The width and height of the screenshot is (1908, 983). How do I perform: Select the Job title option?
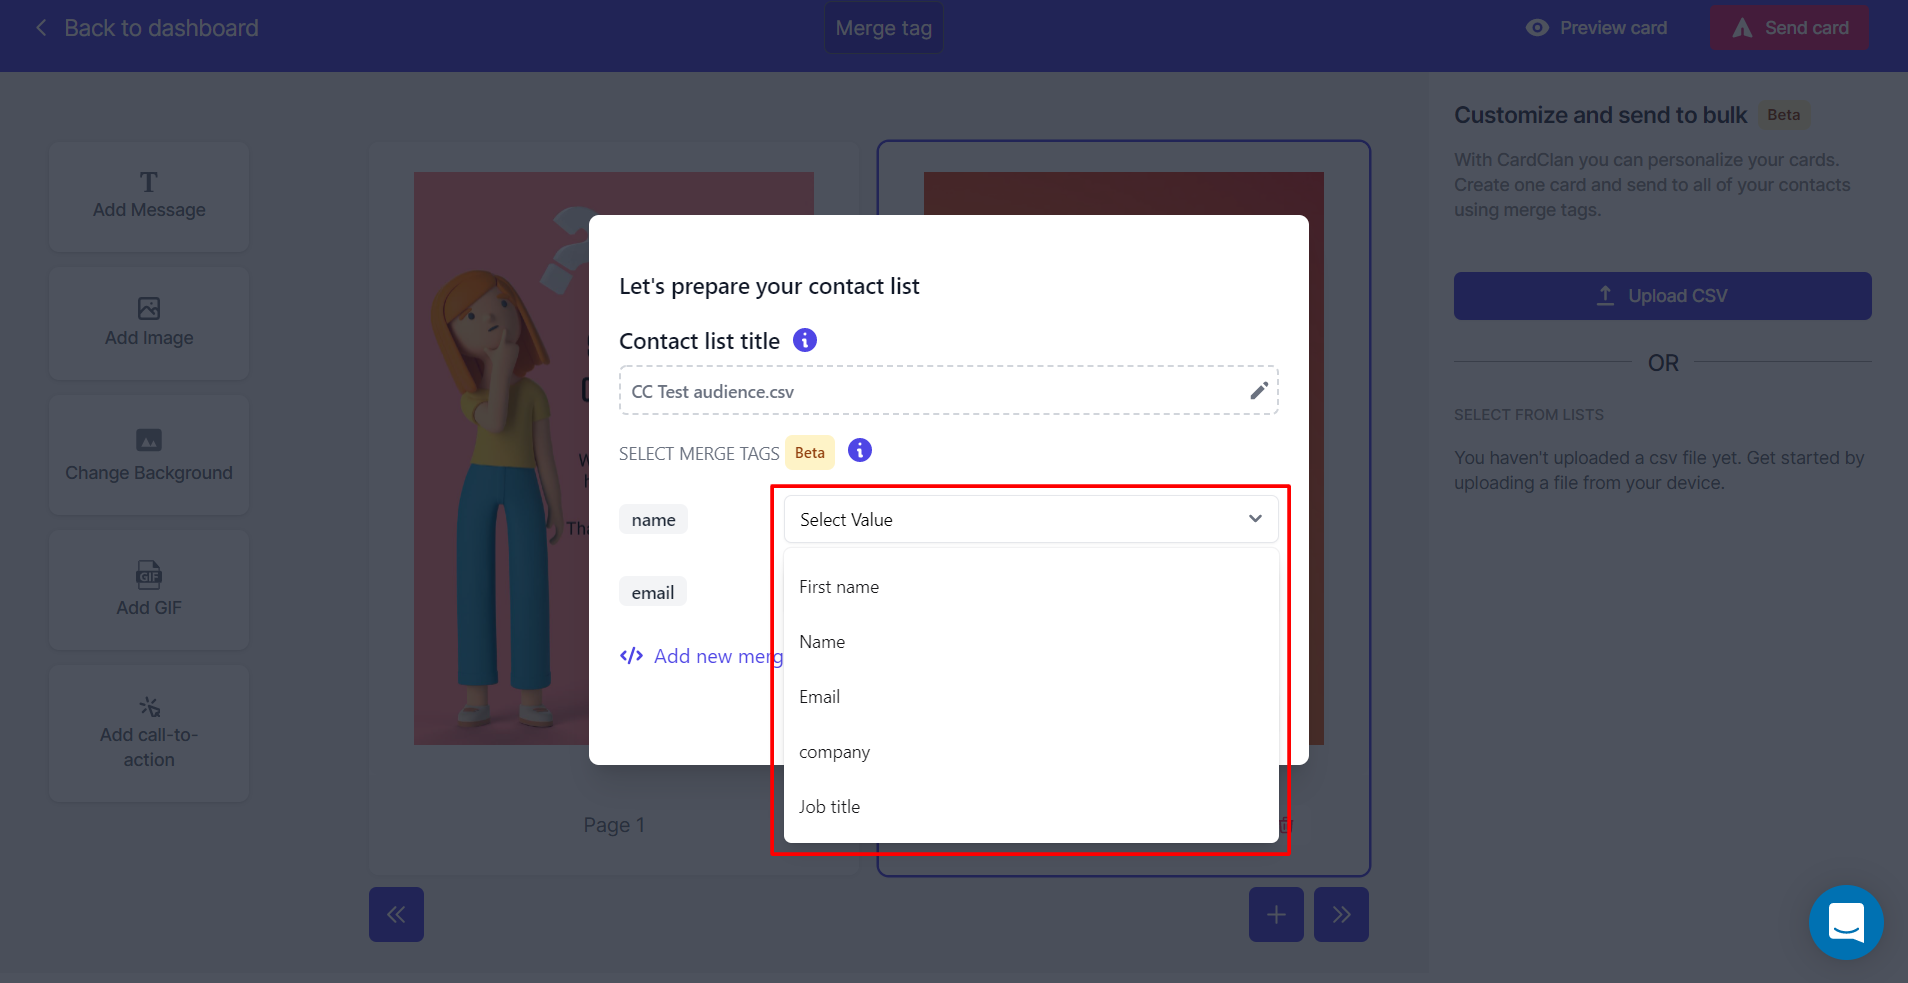point(1031,807)
